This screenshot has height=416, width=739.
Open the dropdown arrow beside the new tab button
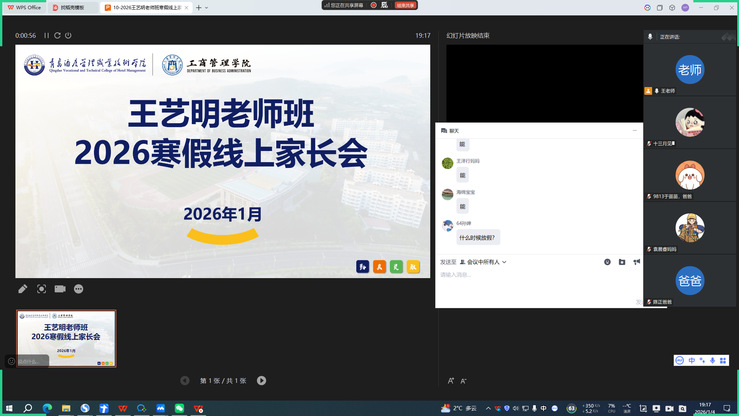(210, 7)
